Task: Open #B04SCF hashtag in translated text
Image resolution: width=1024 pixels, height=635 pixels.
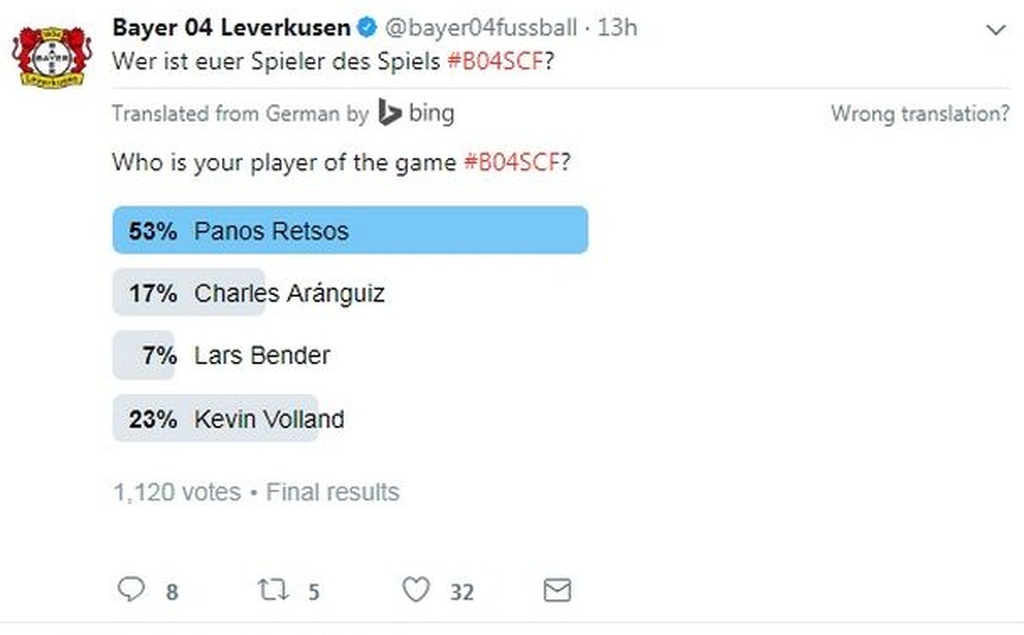Action: click(x=511, y=162)
